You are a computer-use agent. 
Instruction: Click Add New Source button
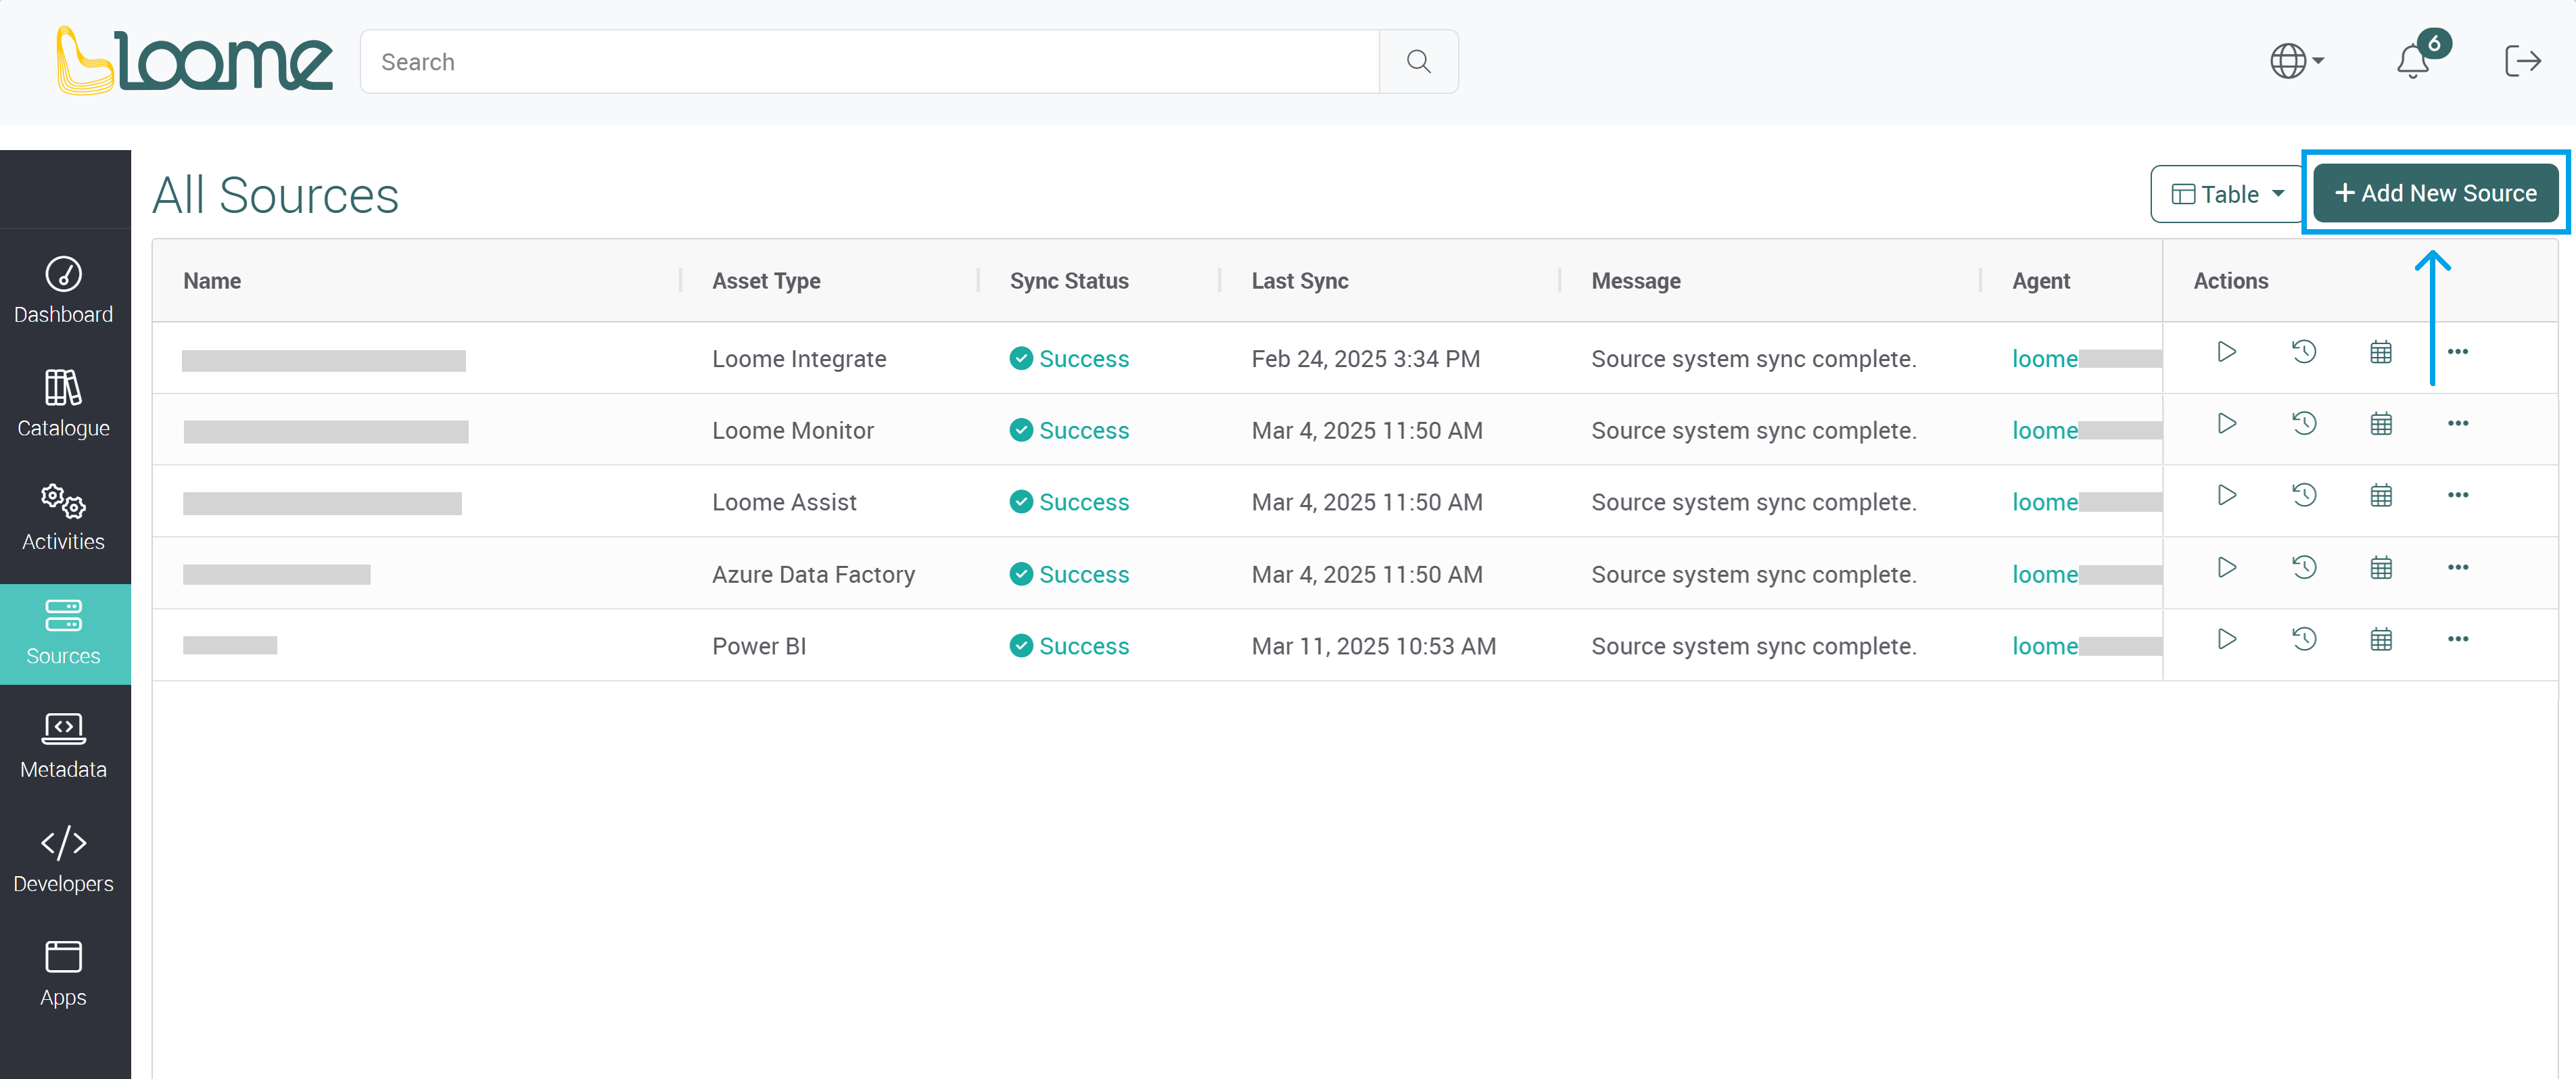pos(2435,194)
